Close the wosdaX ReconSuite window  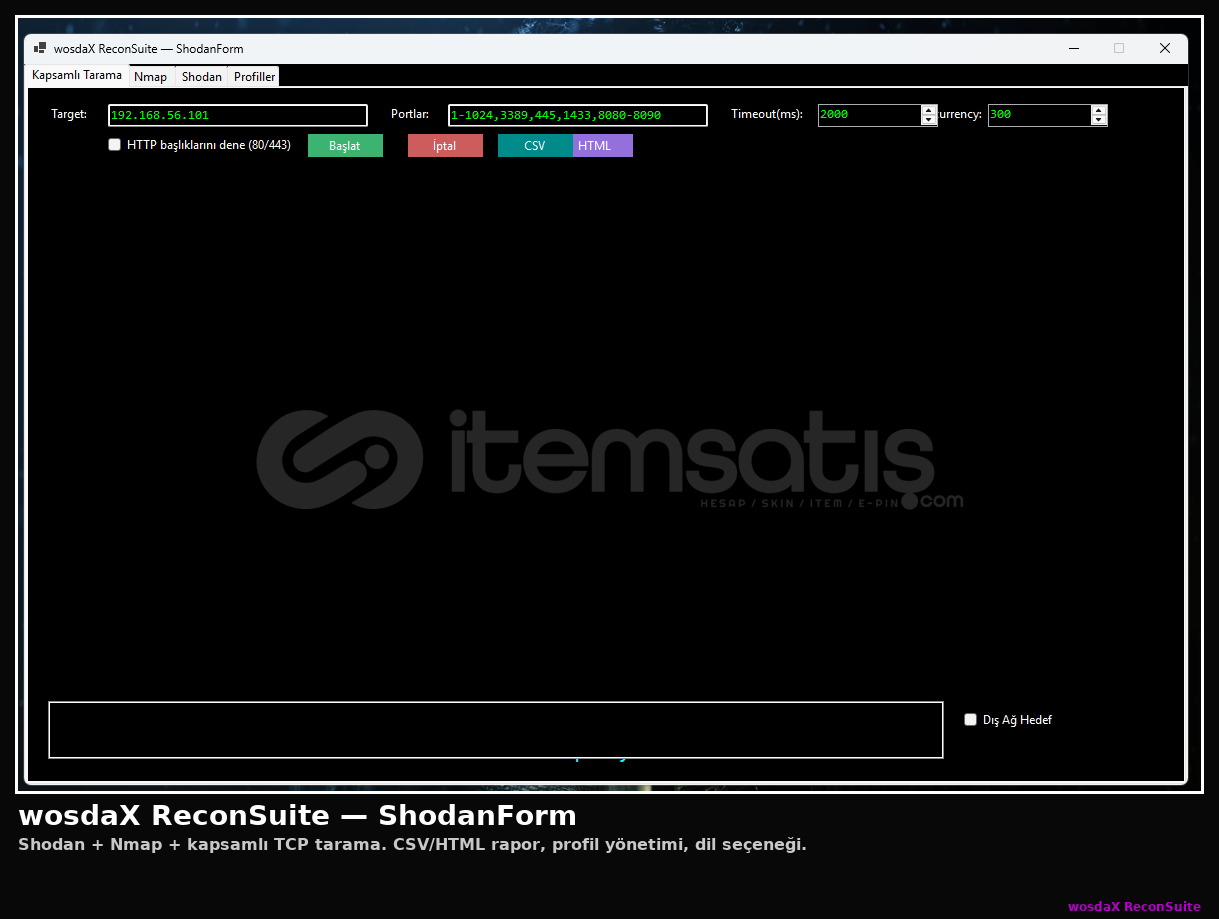[1165, 48]
